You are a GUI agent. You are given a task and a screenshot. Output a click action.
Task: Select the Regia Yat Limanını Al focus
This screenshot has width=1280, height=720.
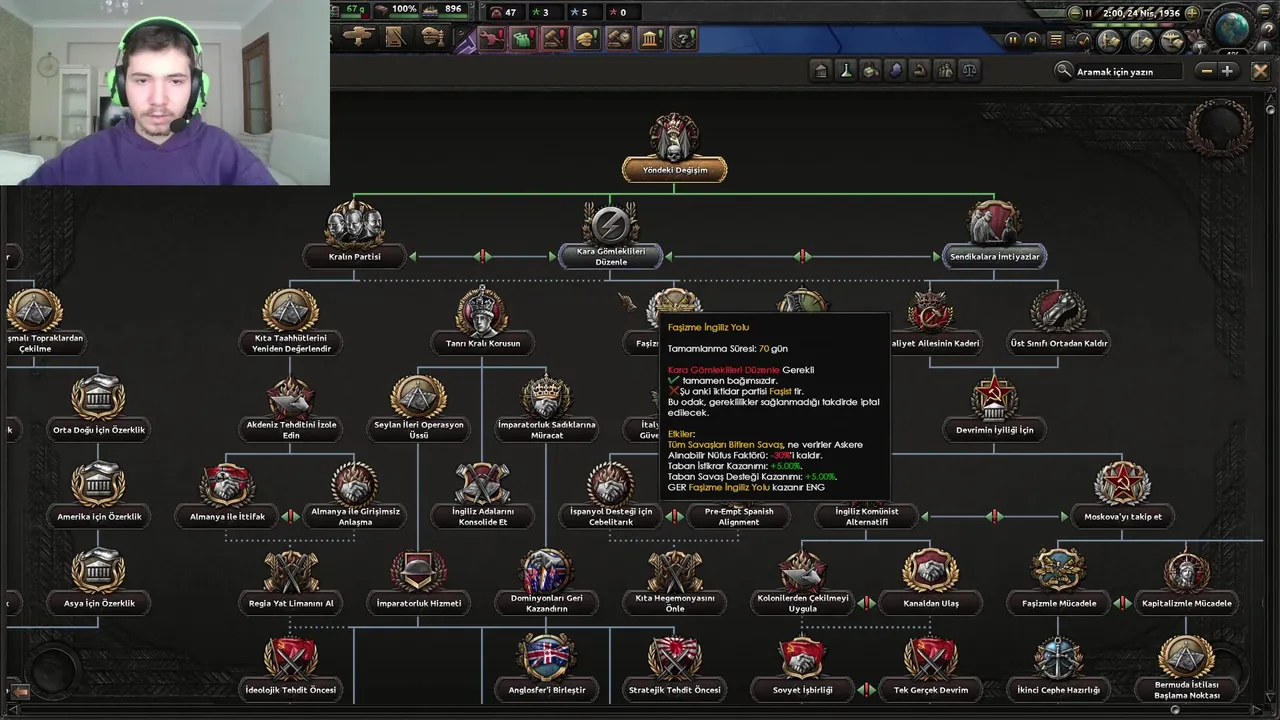pyautogui.click(x=291, y=582)
